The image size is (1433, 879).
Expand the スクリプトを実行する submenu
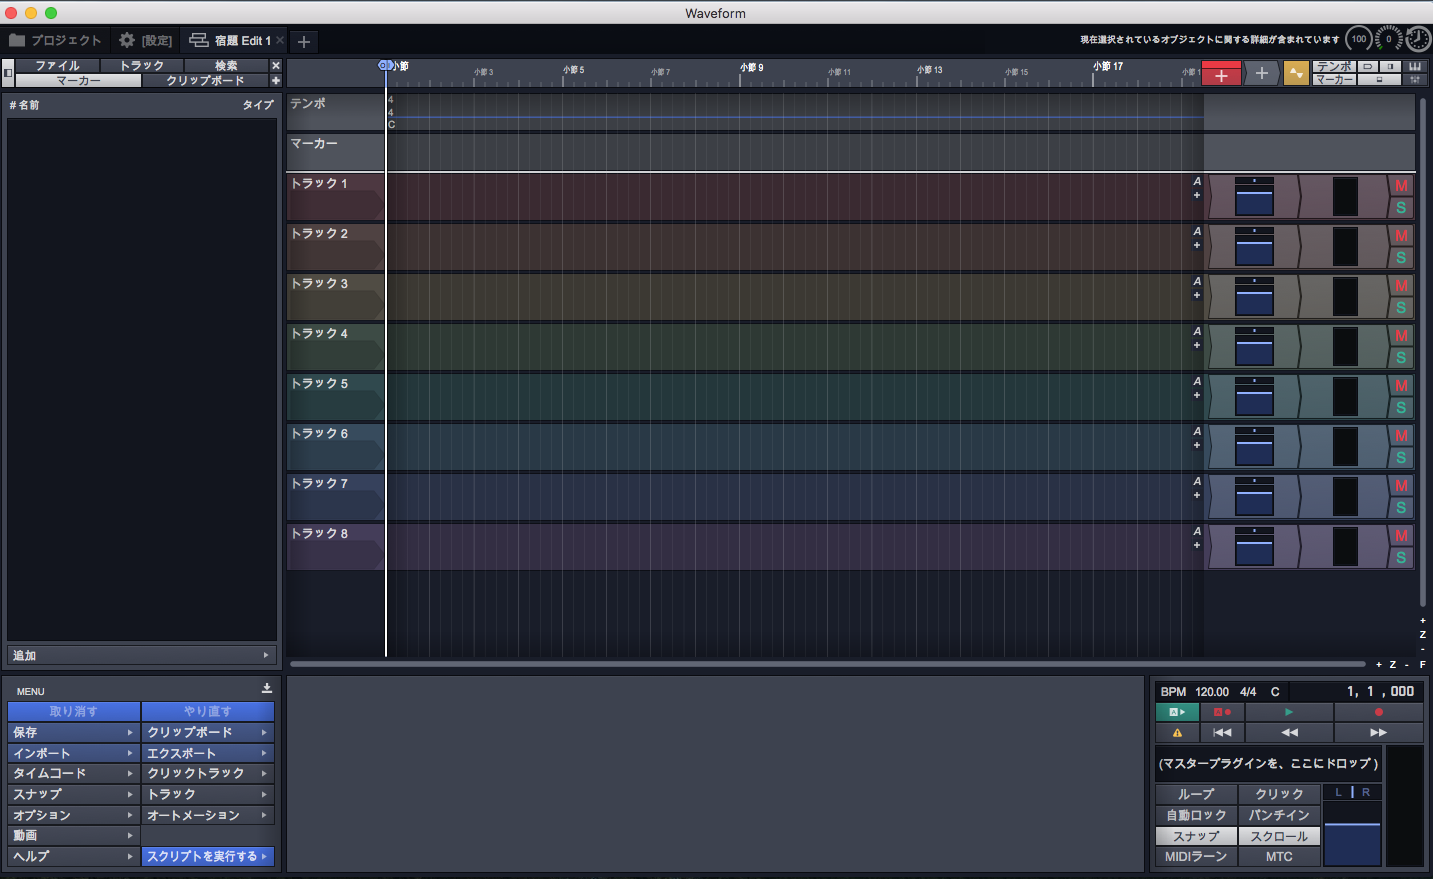coord(208,856)
